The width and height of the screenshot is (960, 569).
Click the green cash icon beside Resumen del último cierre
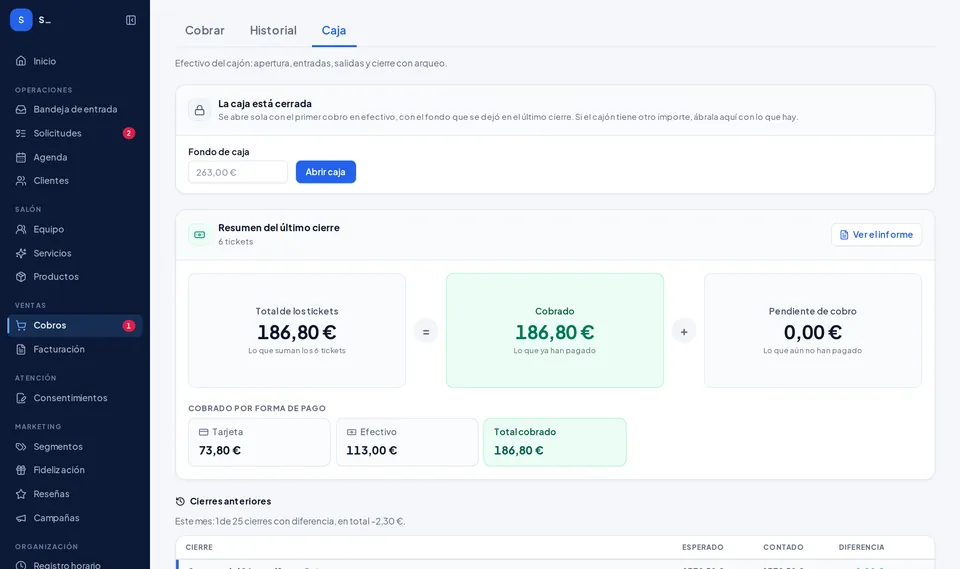pos(200,235)
